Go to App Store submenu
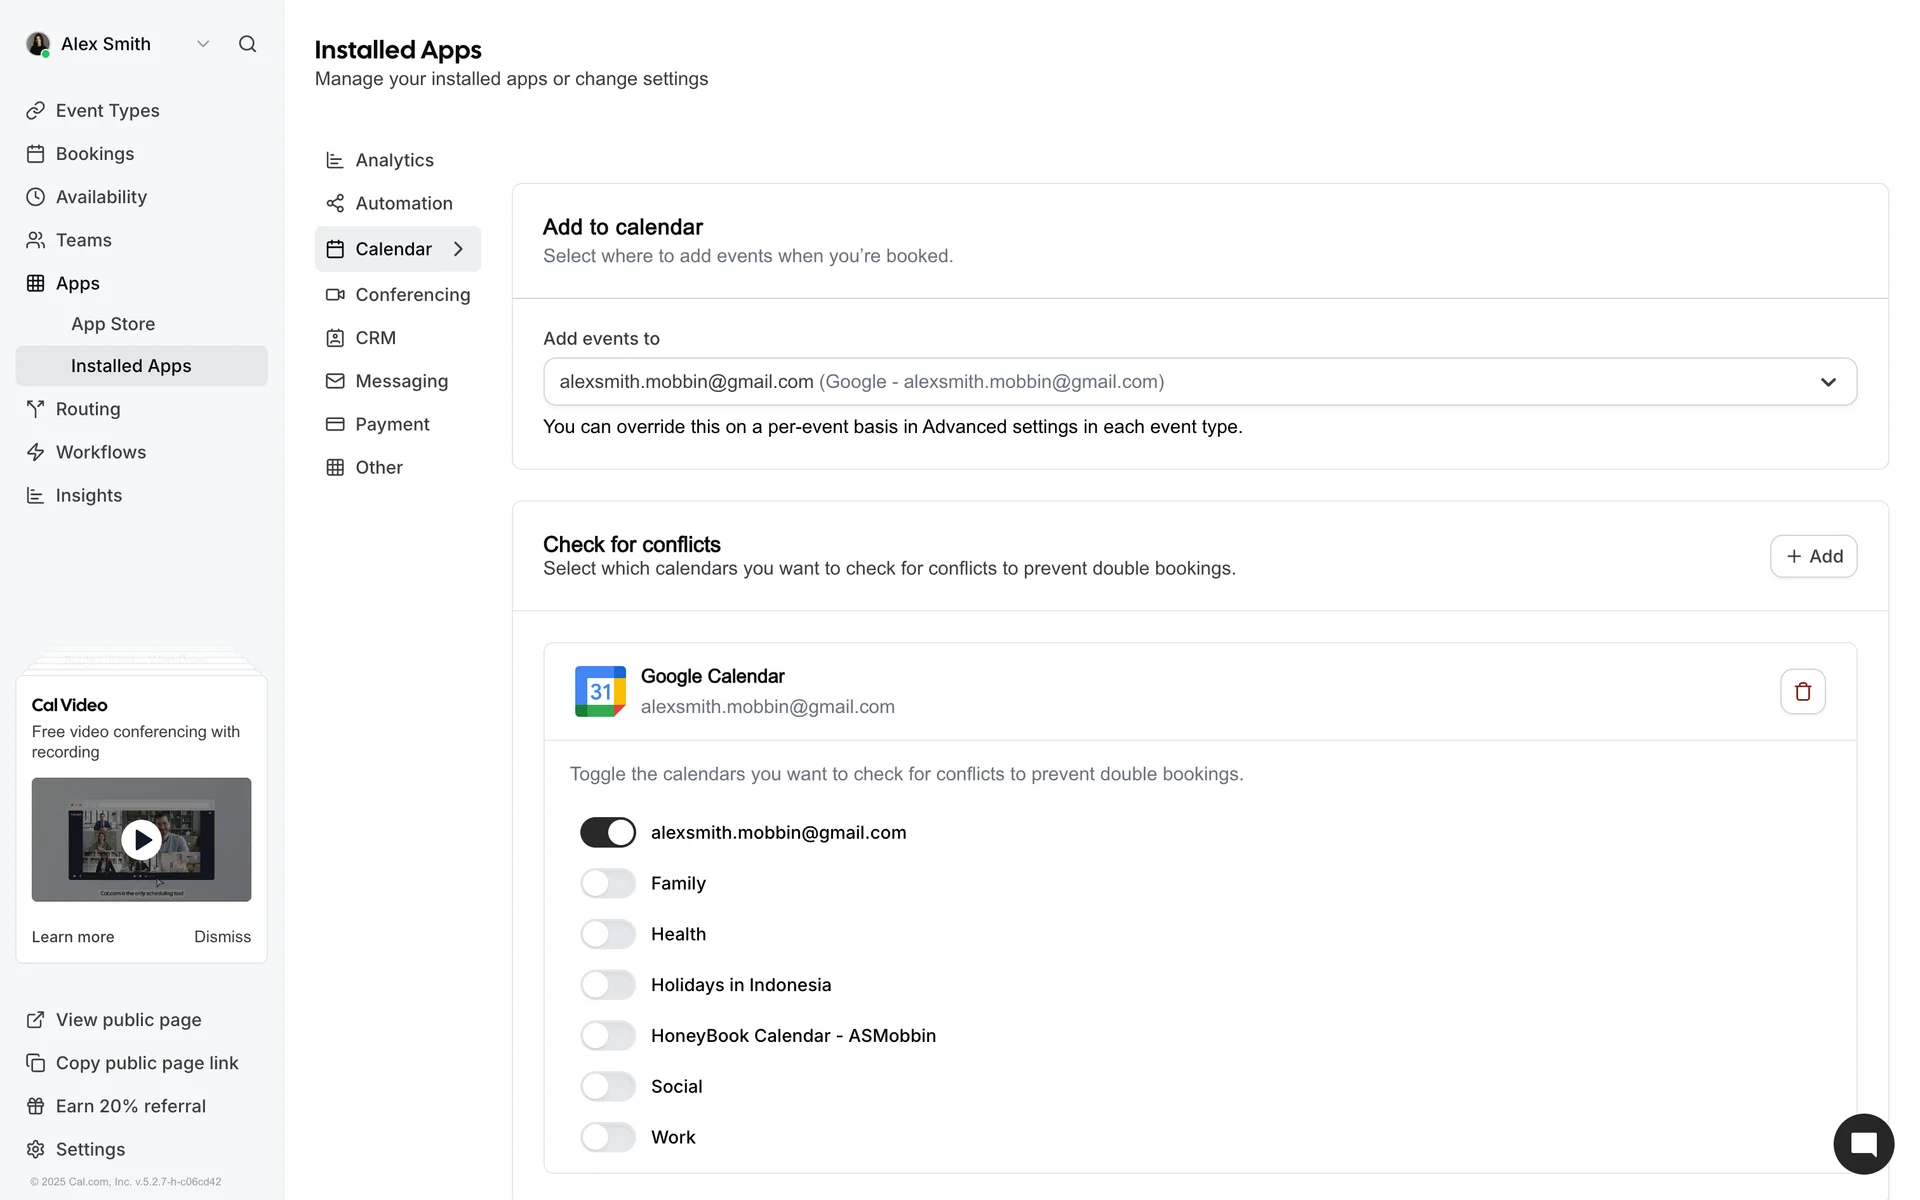The height and width of the screenshot is (1200, 1920). coord(113,324)
